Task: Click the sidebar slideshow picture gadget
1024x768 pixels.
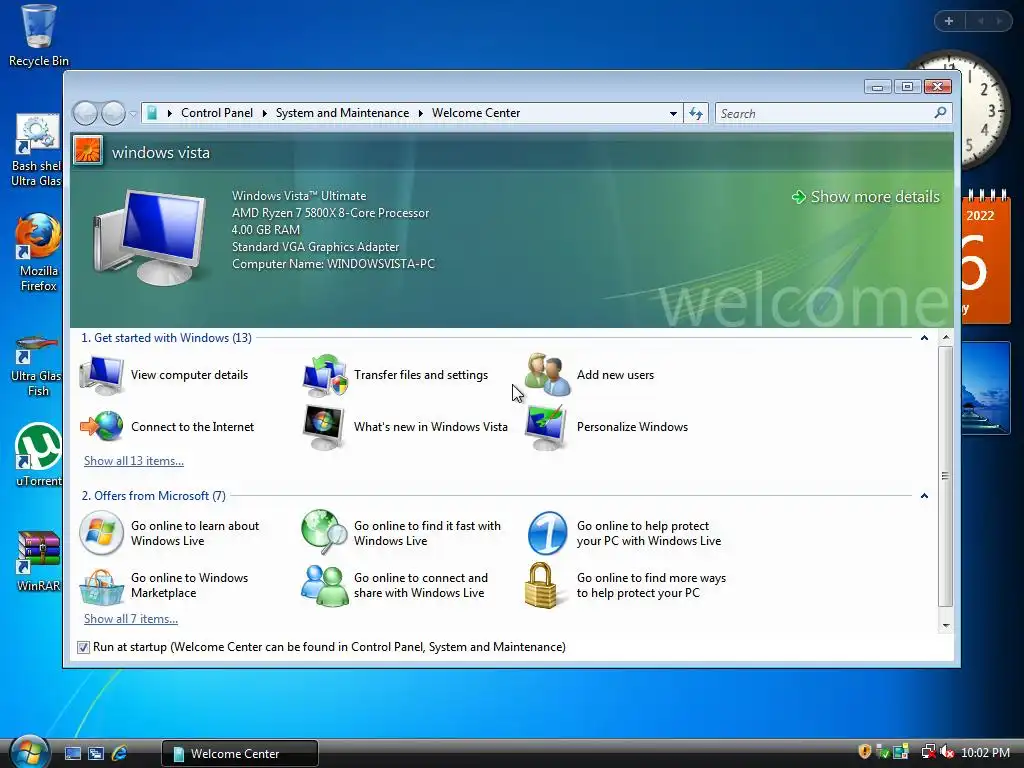Action: [x=985, y=388]
